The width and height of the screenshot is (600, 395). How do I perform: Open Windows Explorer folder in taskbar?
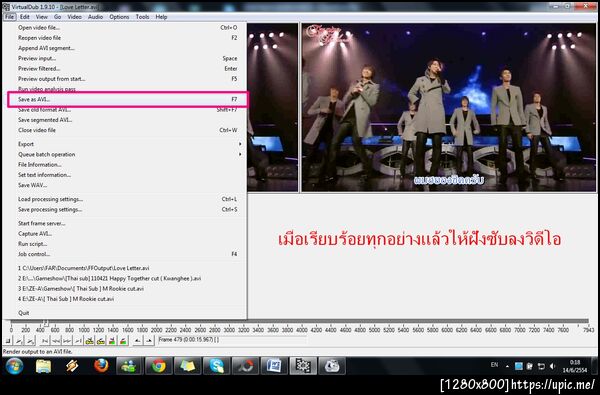click(43, 366)
